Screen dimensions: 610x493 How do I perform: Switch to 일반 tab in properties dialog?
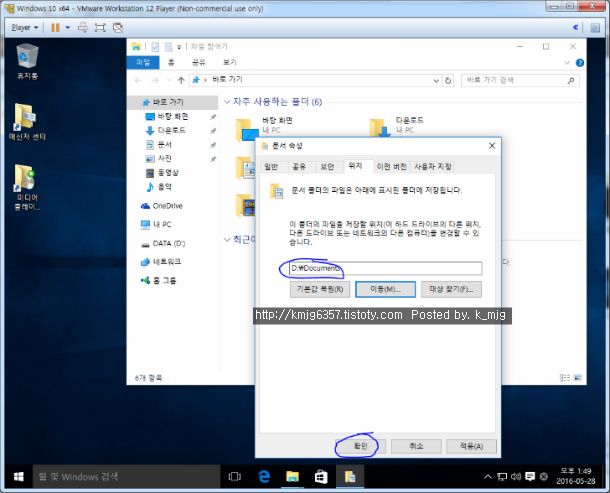click(271, 167)
